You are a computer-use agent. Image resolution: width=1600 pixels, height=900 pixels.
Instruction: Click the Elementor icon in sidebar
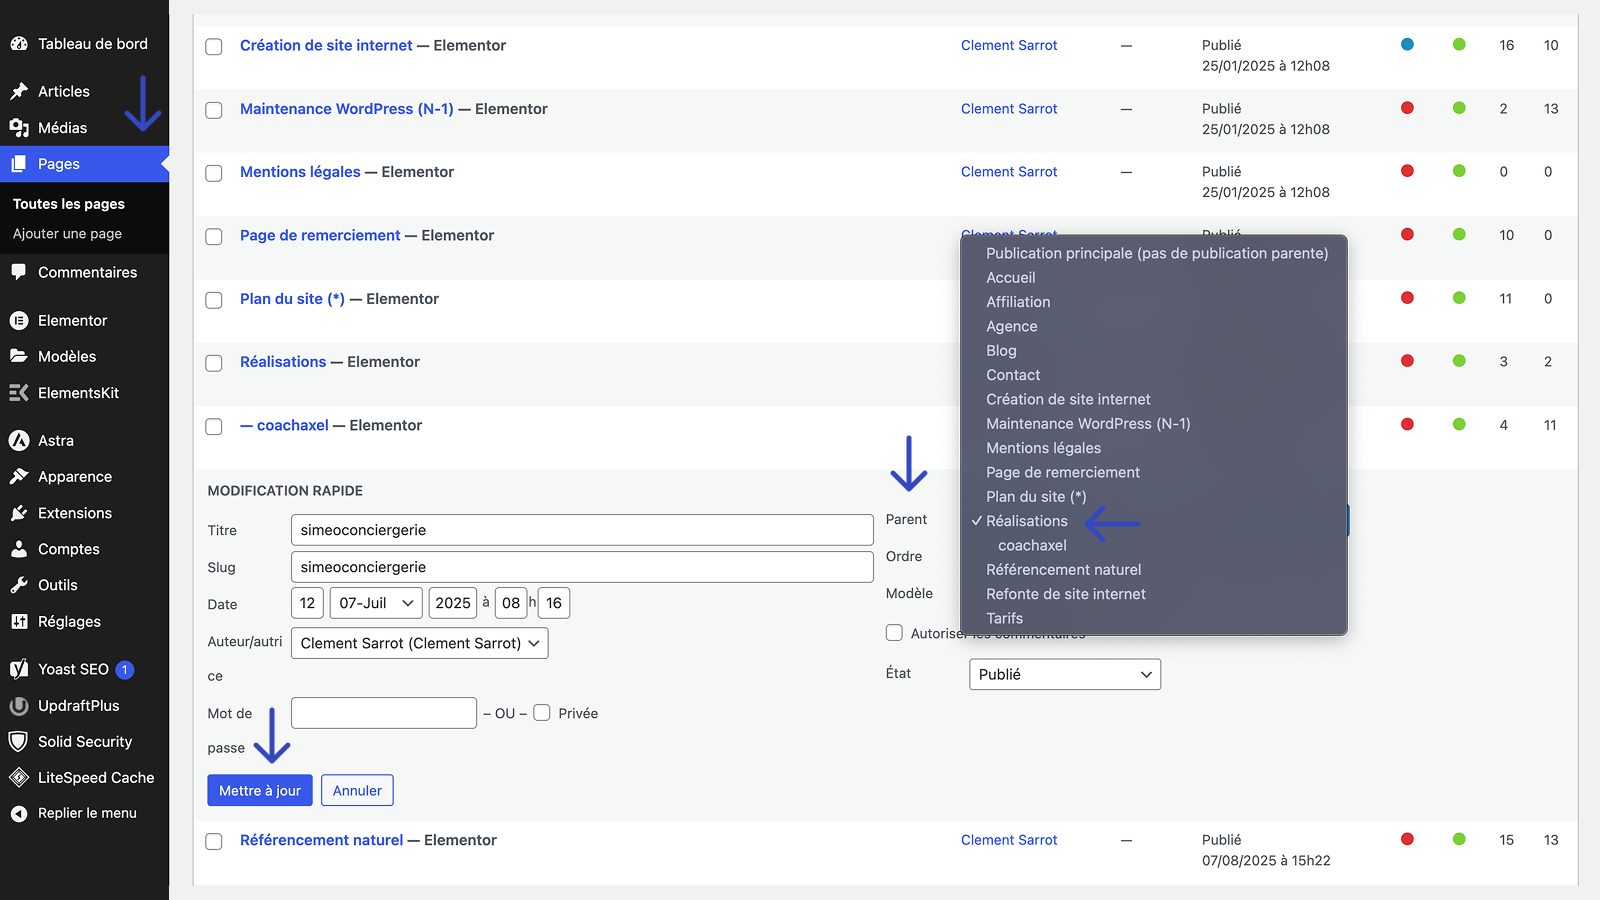[19, 321]
